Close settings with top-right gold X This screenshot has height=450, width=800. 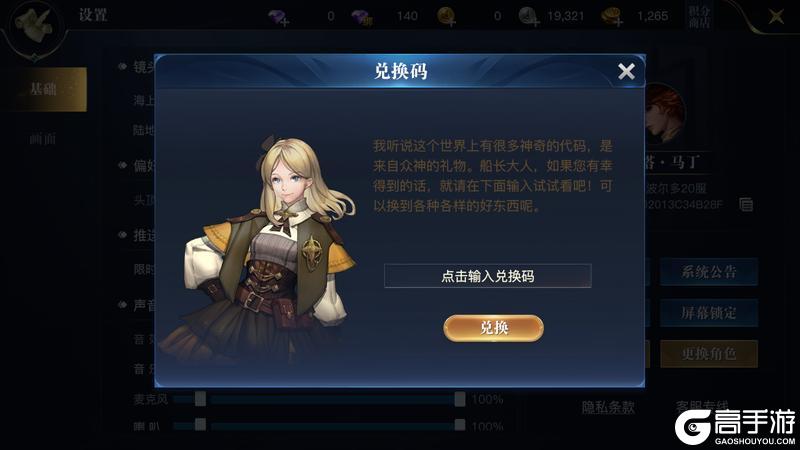point(777,16)
